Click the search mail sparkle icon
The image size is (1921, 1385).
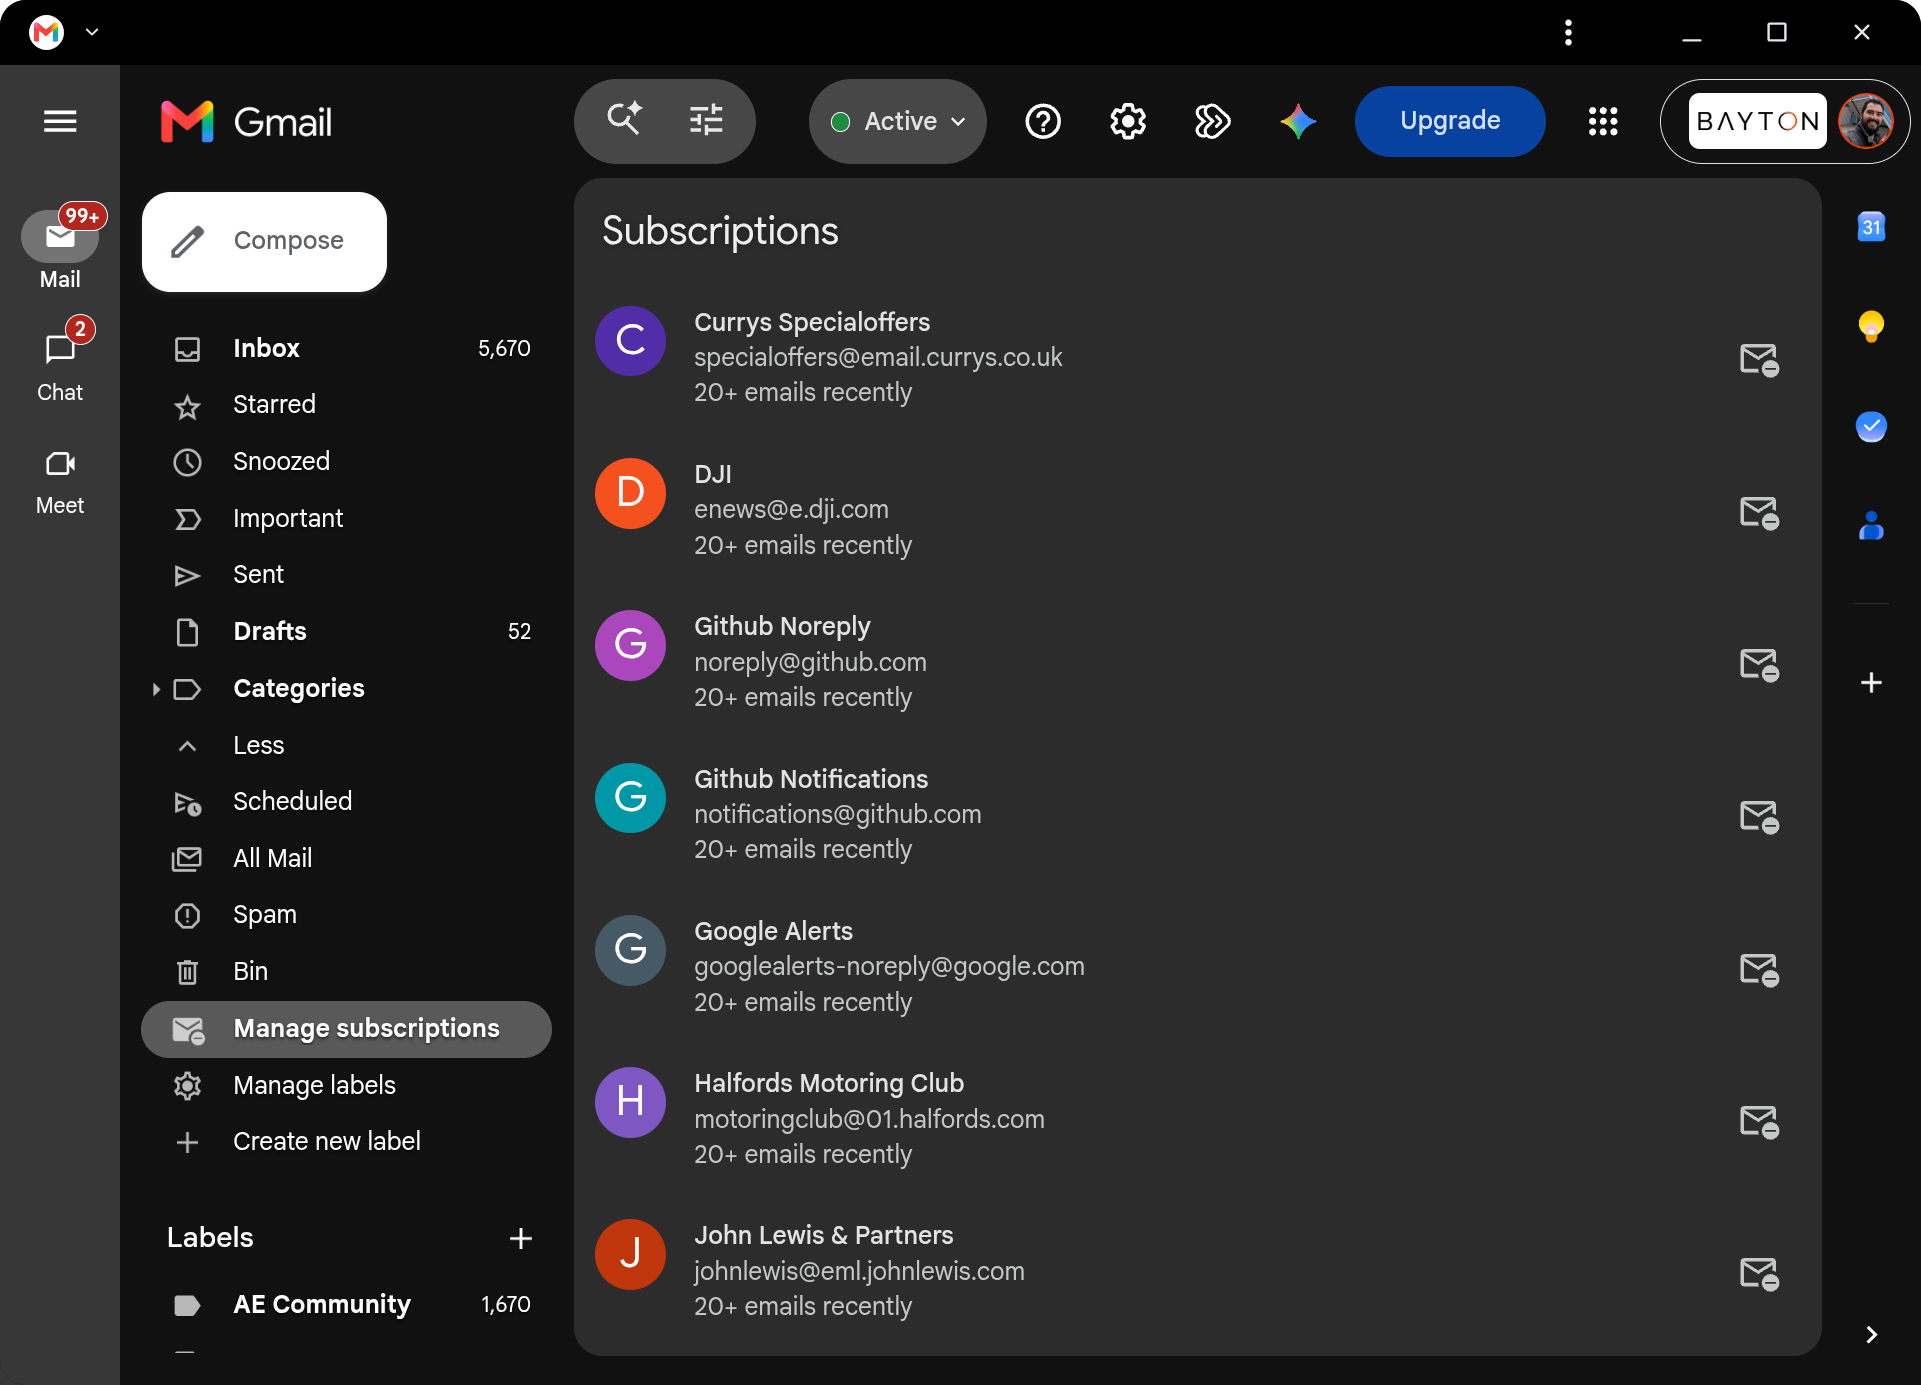coord(625,120)
